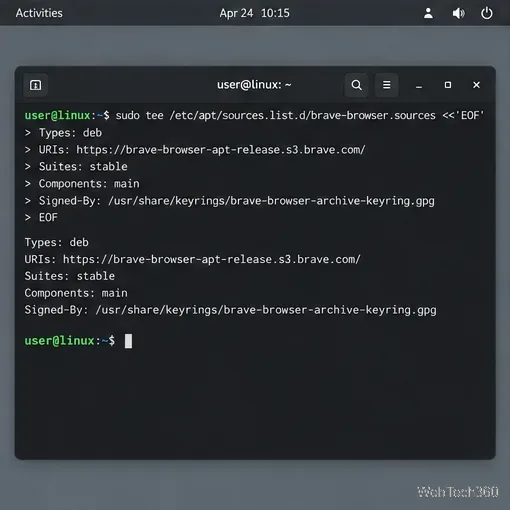Click the heredoc line starting '> URIs: https://brave-browser'
The width and height of the screenshot is (510, 510).
195,150
